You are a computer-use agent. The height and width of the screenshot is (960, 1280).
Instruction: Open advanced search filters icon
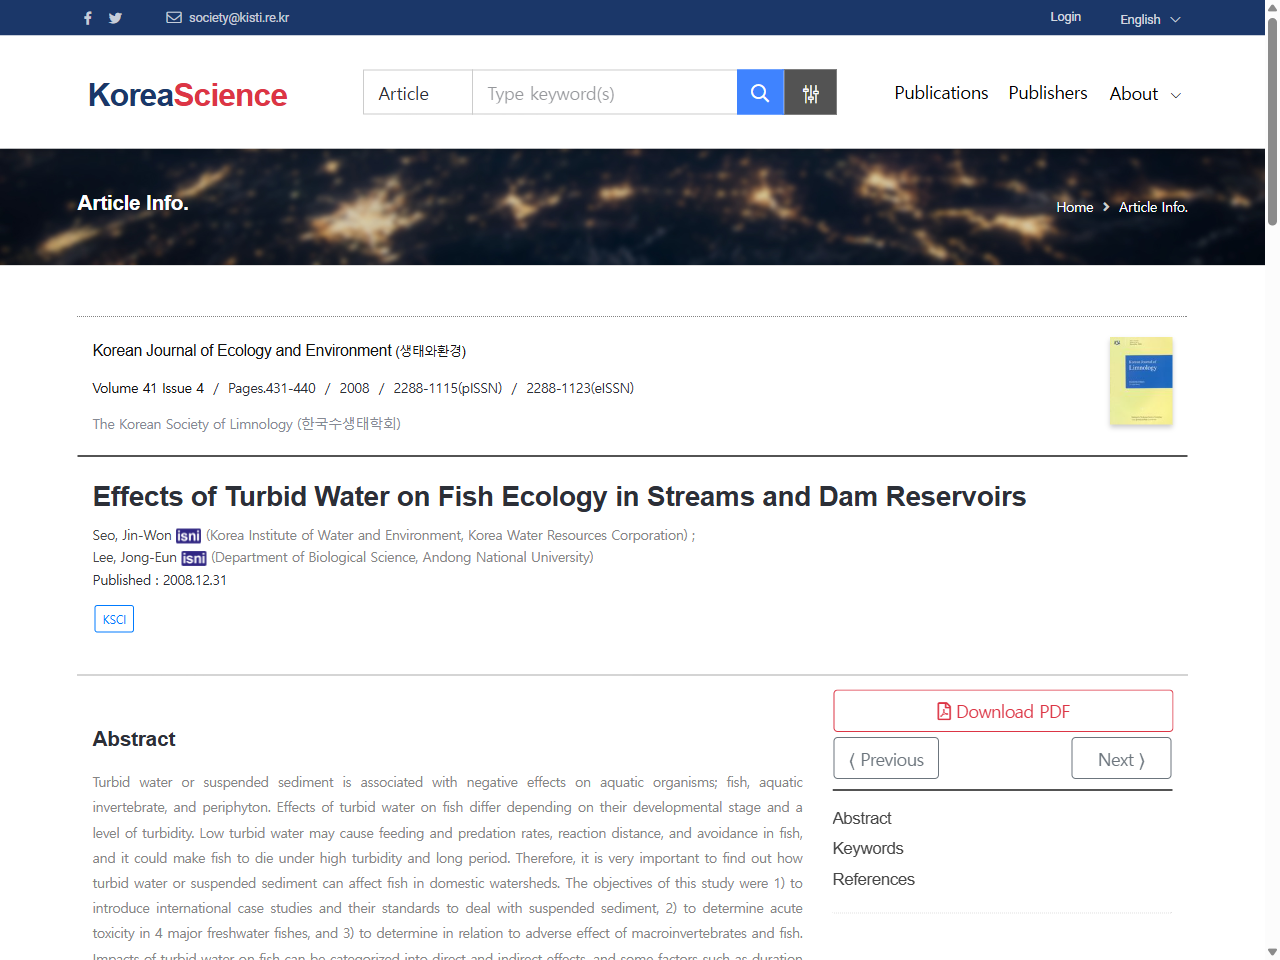(x=810, y=92)
